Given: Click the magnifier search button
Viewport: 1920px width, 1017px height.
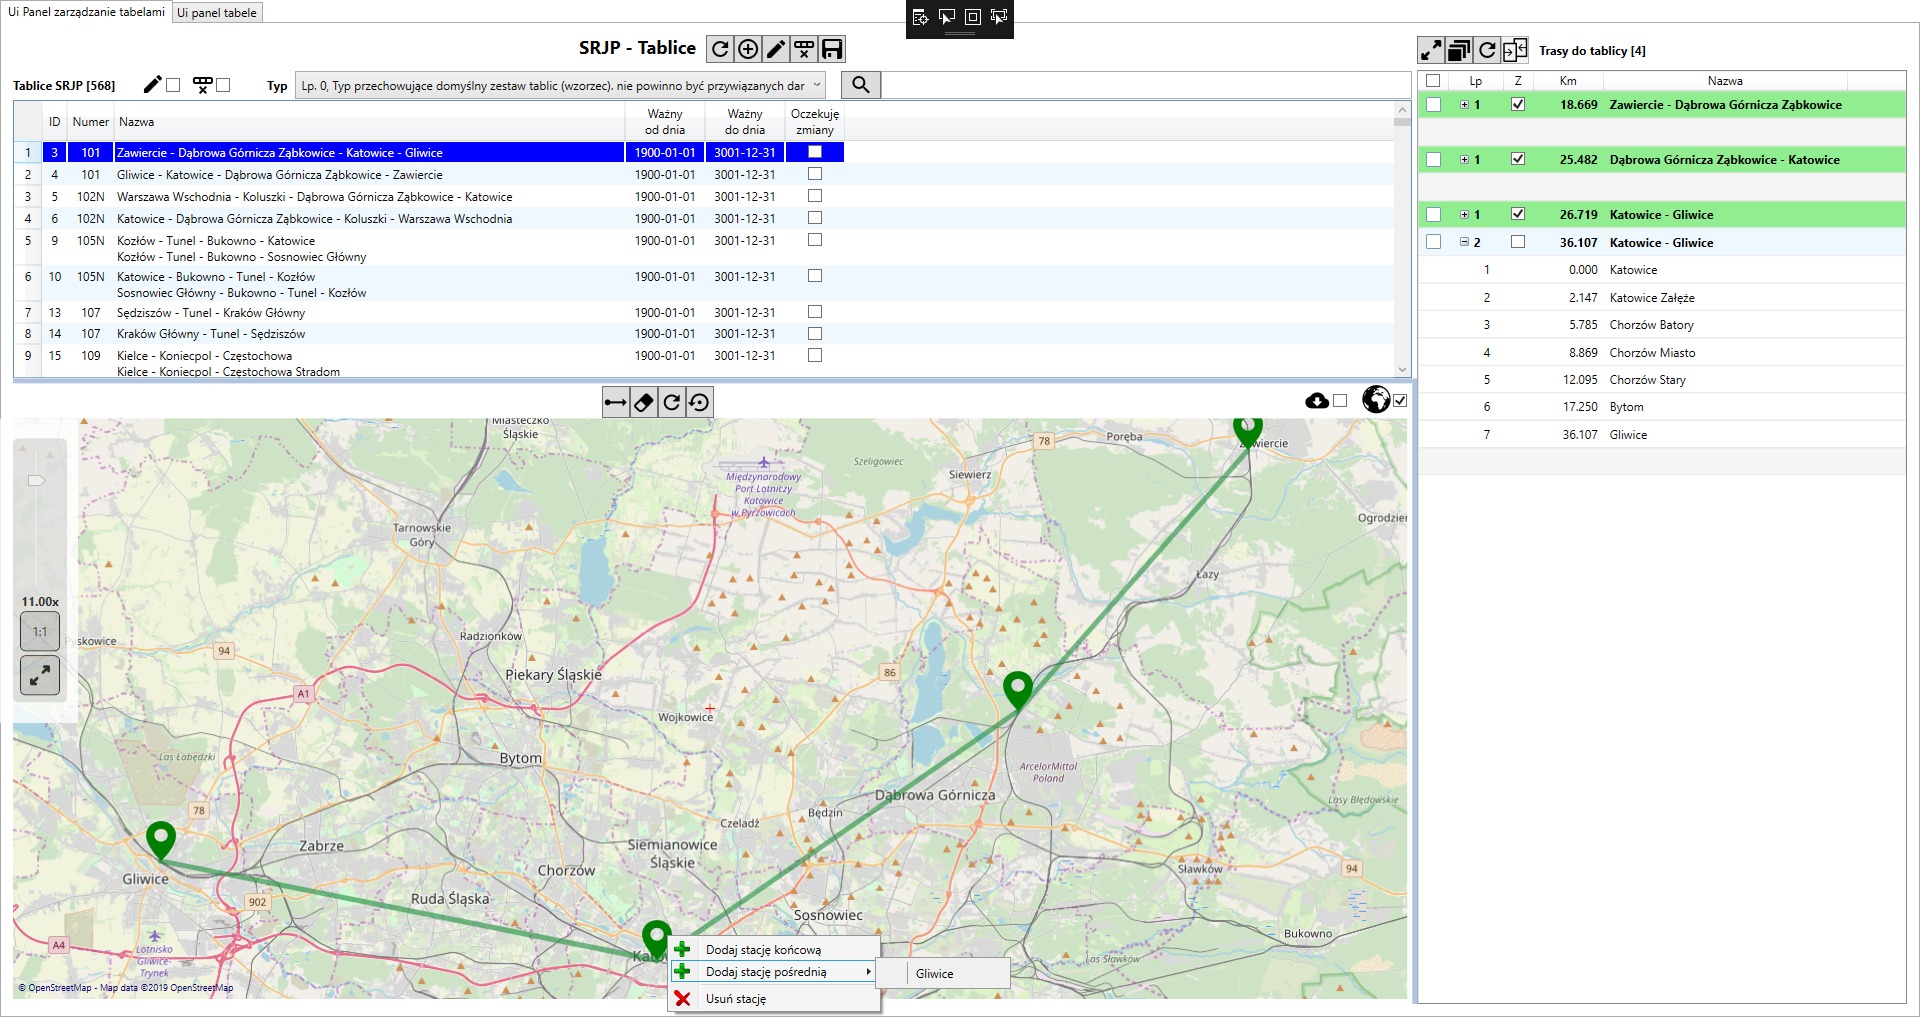Looking at the screenshot, I should click(x=860, y=85).
